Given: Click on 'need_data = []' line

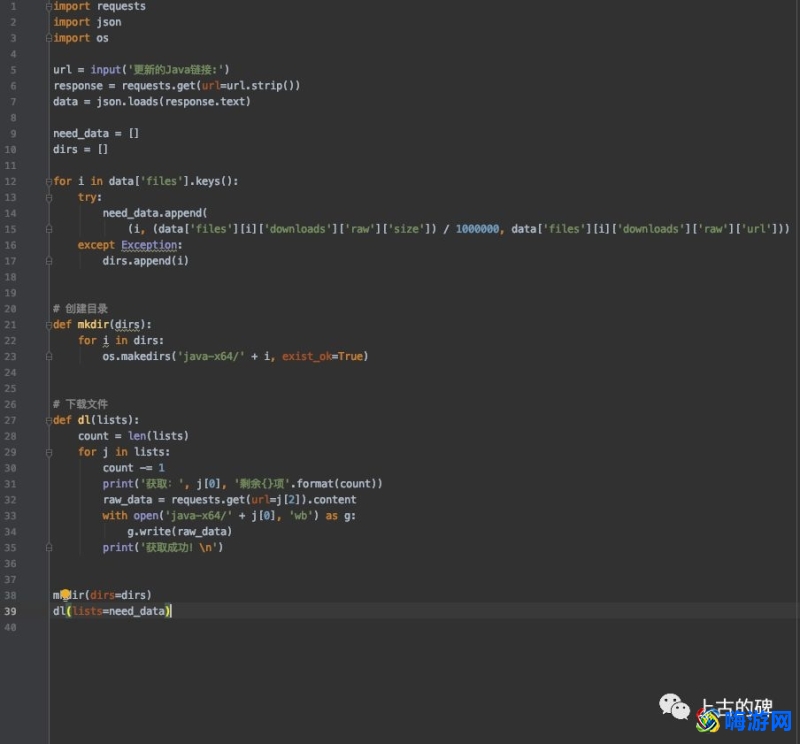Looking at the screenshot, I should click(x=96, y=134).
